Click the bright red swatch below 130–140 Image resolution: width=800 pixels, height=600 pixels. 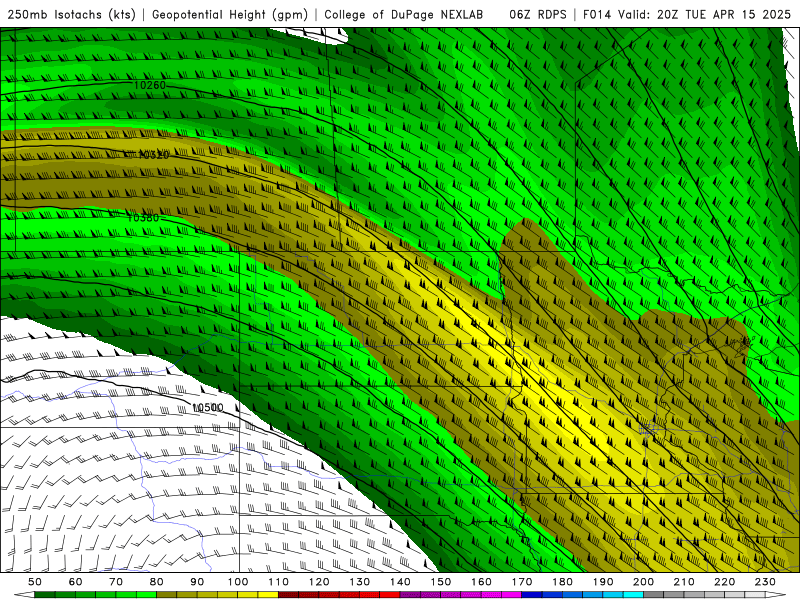tap(390, 595)
